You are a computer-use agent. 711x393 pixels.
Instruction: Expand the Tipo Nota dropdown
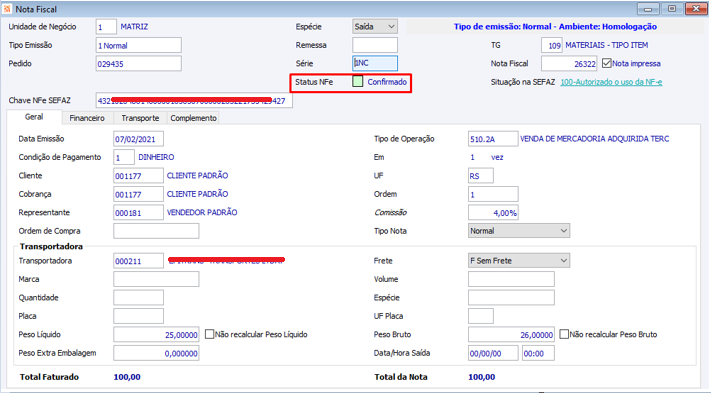[x=519, y=231]
